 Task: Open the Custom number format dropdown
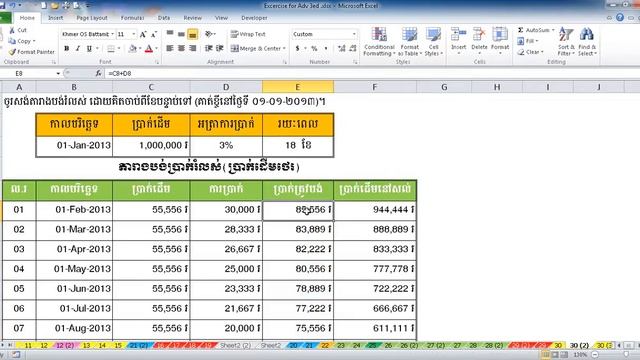click(354, 34)
